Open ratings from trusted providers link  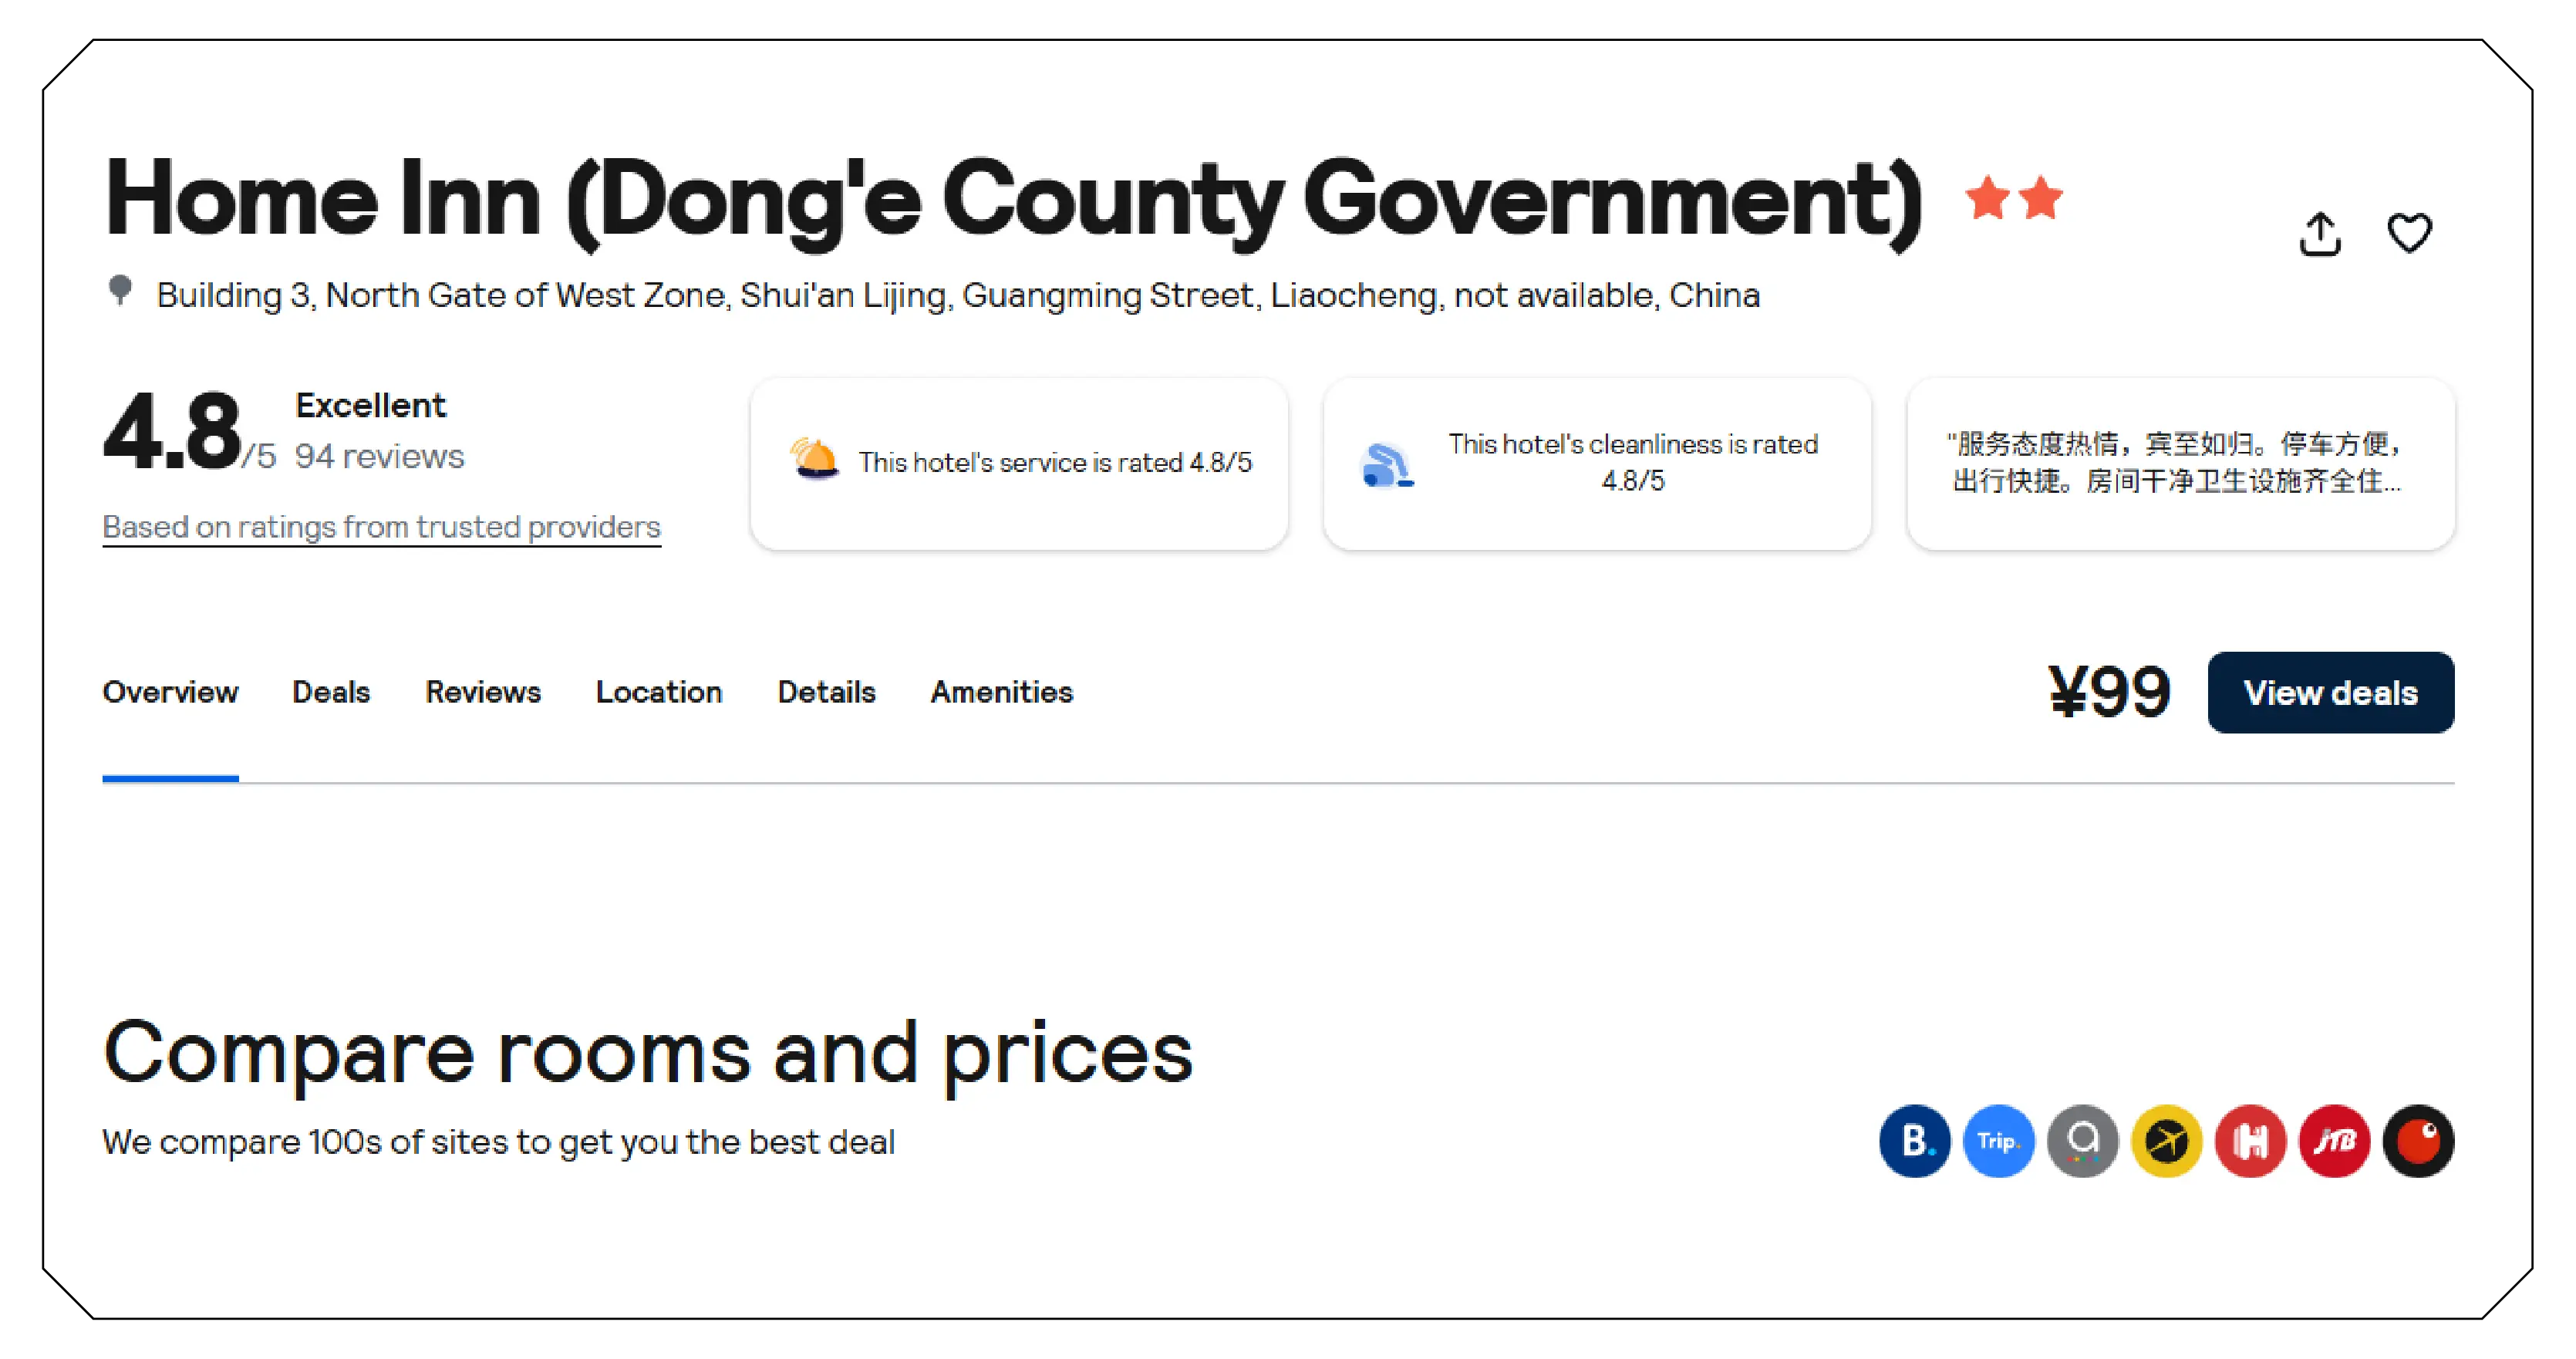click(381, 526)
